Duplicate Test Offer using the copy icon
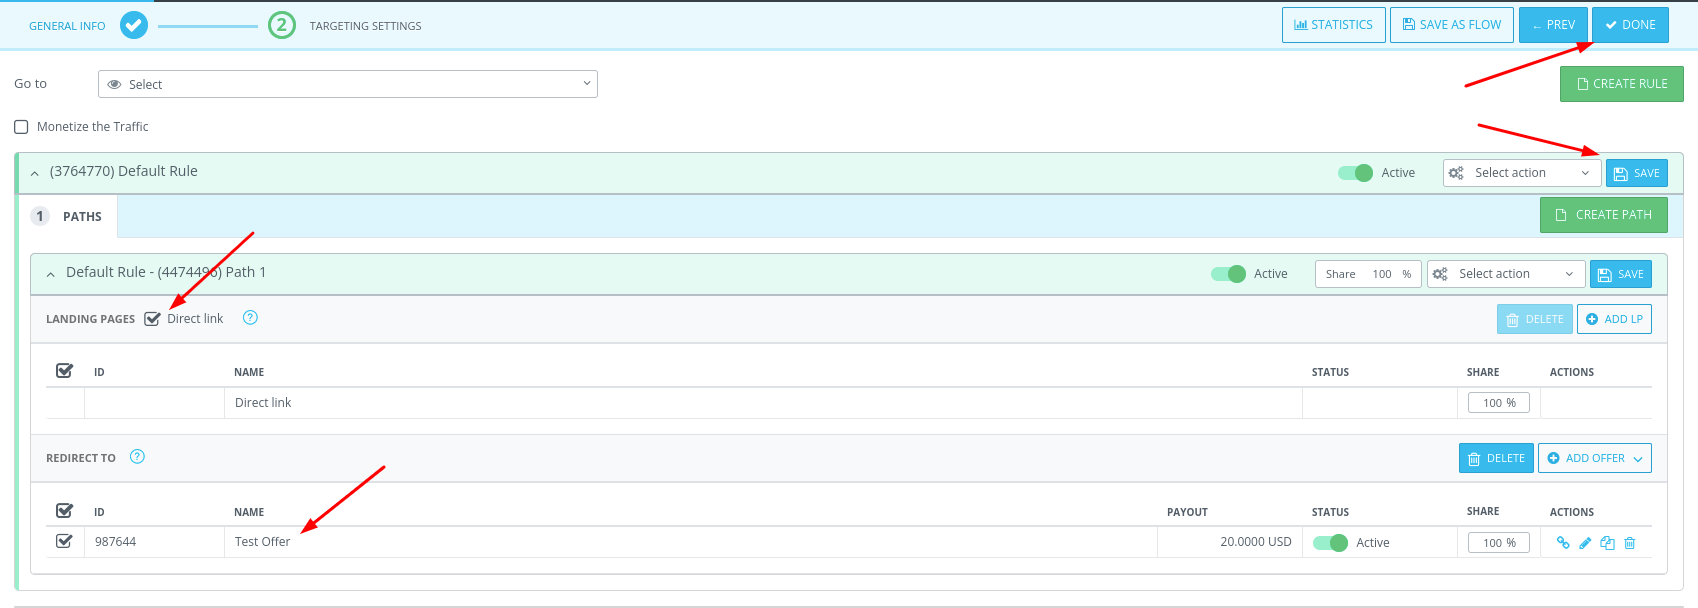The height and width of the screenshot is (608, 1698). [x=1607, y=543]
